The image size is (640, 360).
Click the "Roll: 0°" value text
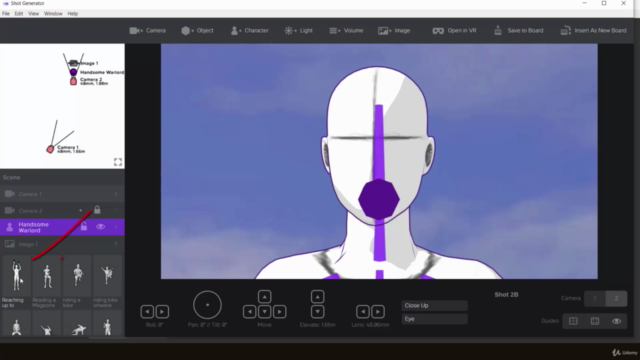tap(155, 325)
